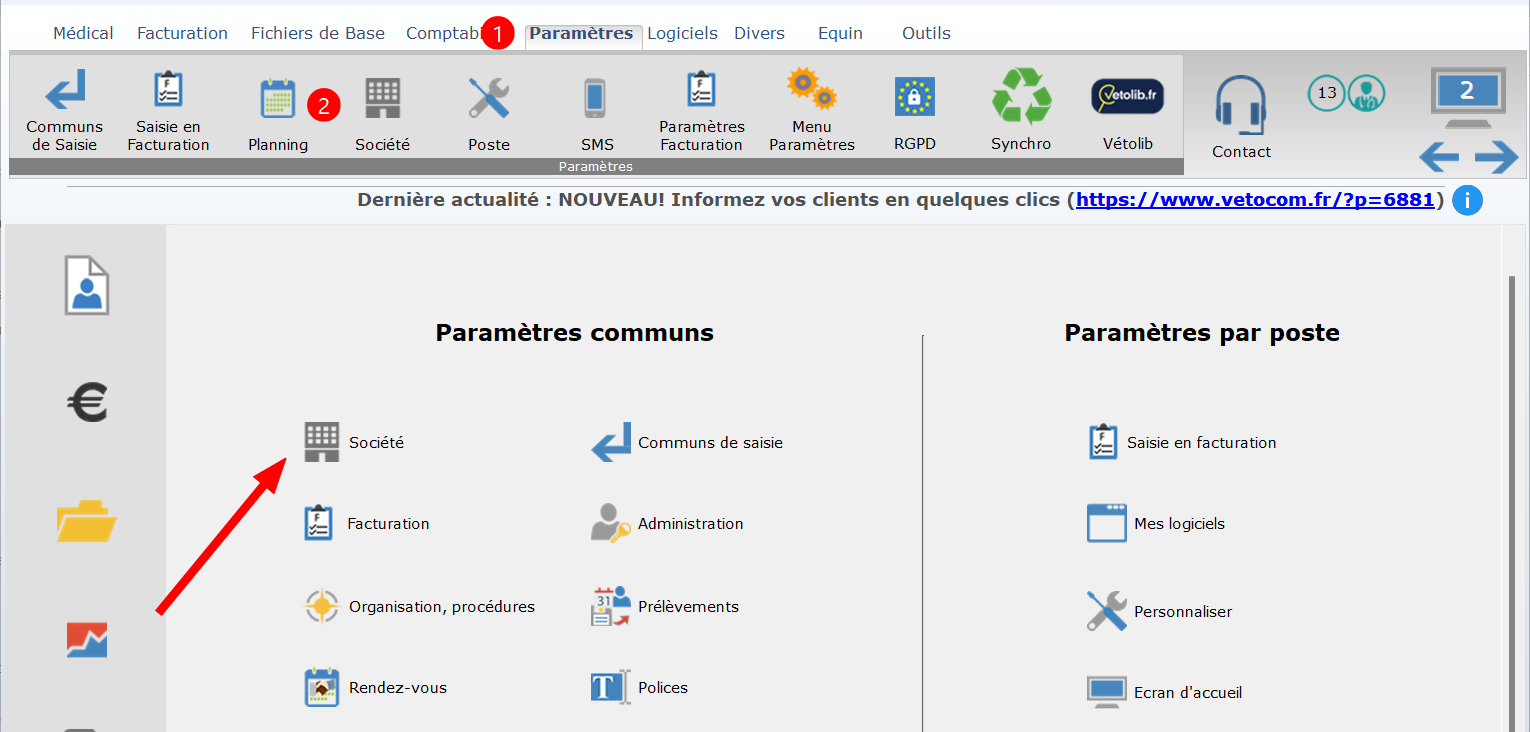This screenshot has width=1530, height=732.
Task: Open the yellow folder sidebar icon
Action: coord(87,521)
